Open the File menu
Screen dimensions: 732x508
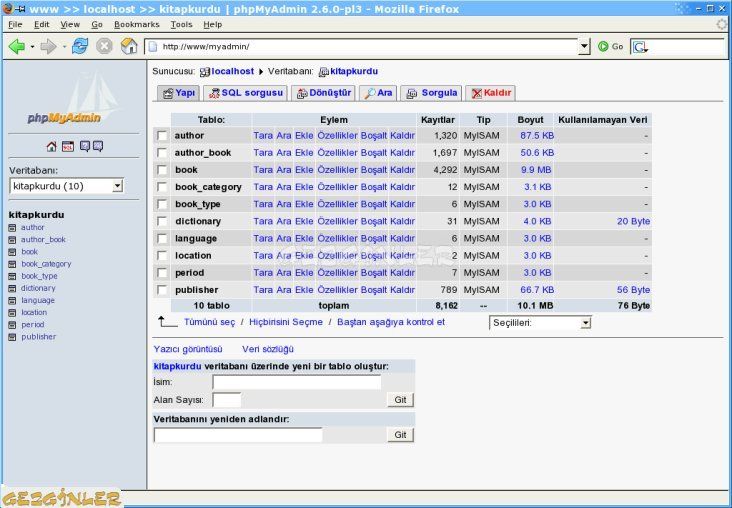click(15, 24)
